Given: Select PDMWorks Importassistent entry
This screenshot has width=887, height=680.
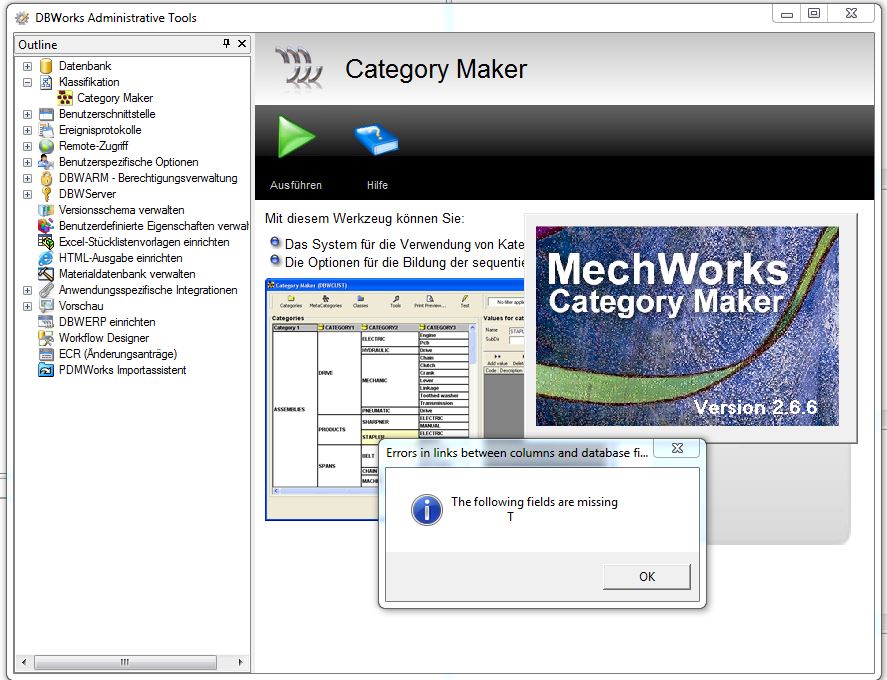Looking at the screenshot, I should pyautogui.click(x=123, y=370).
